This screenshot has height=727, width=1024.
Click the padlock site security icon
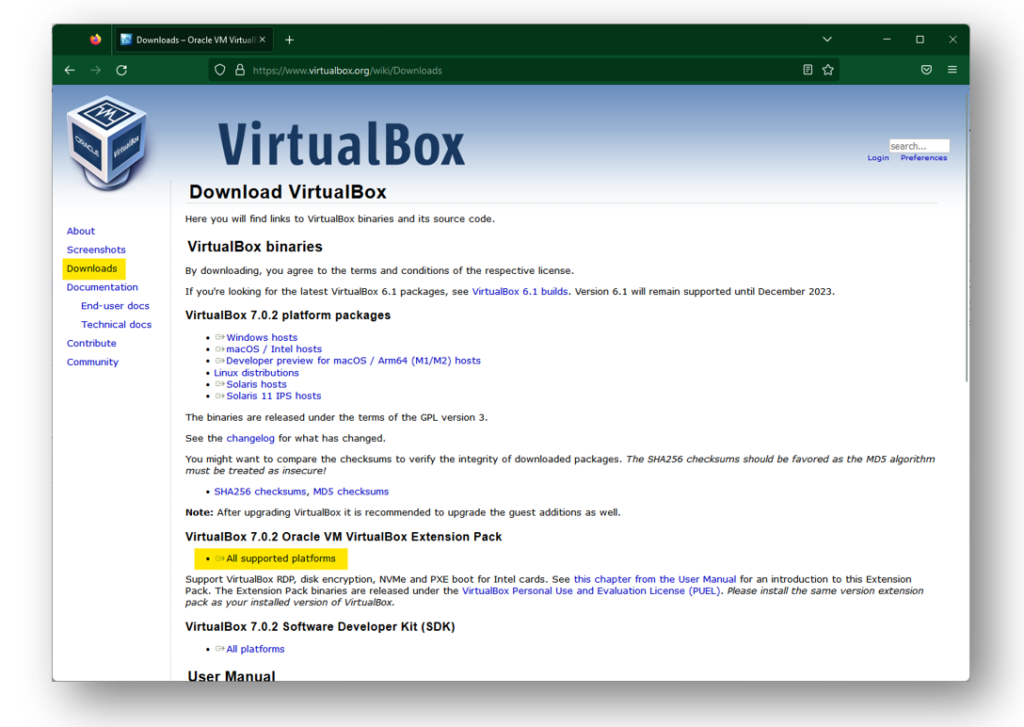click(x=240, y=70)
